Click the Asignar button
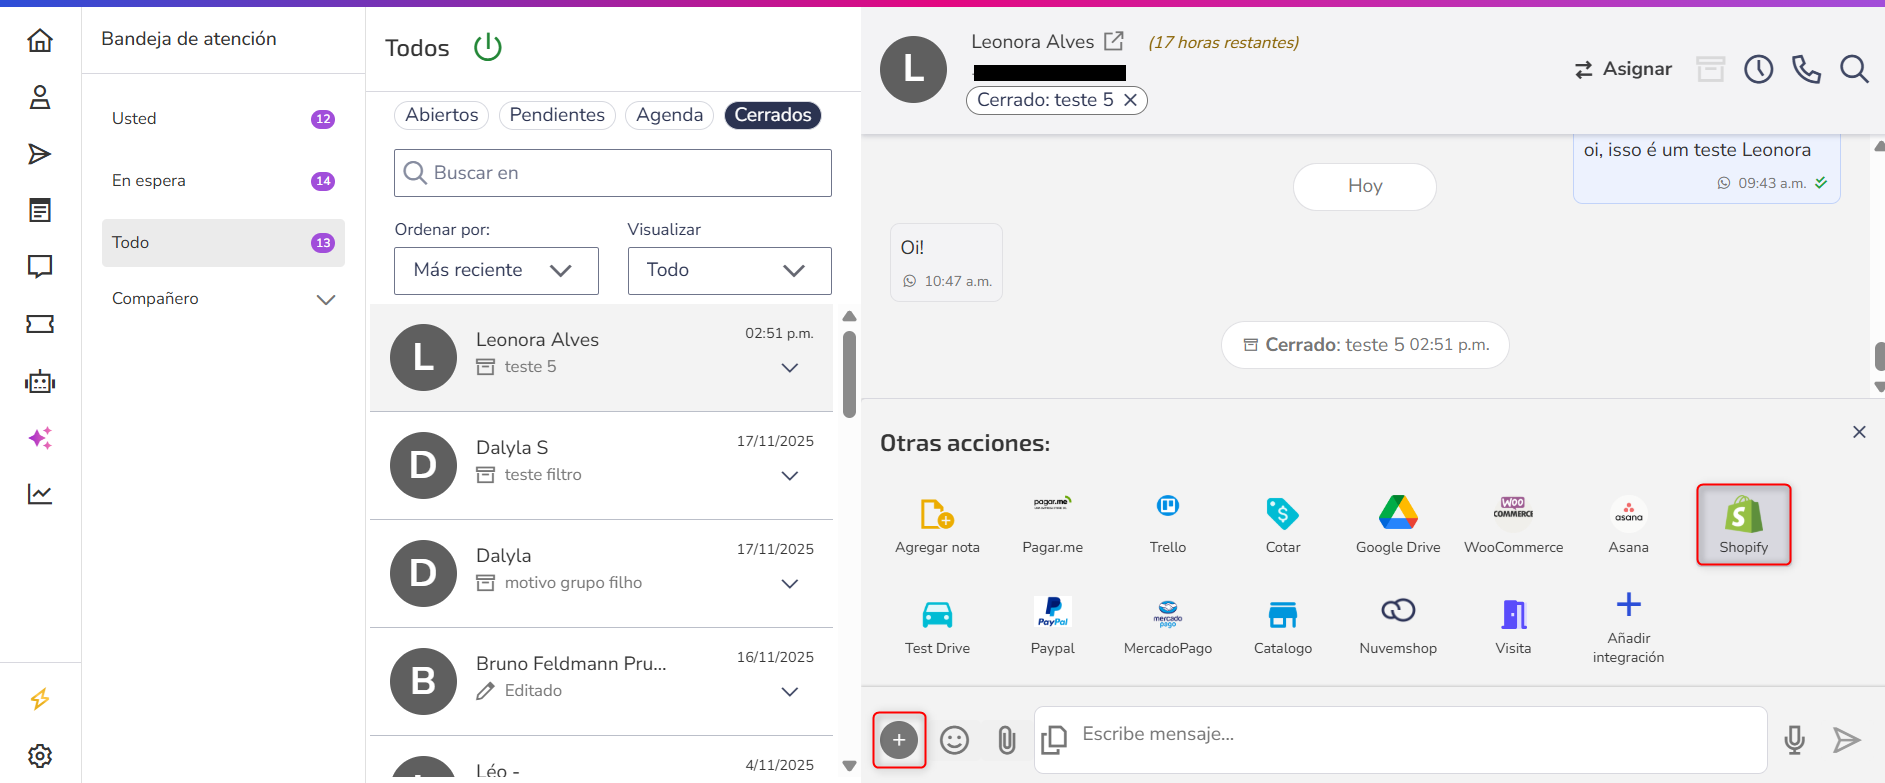The height and width of the screenshot is (783, 1885). [1623, 69]
